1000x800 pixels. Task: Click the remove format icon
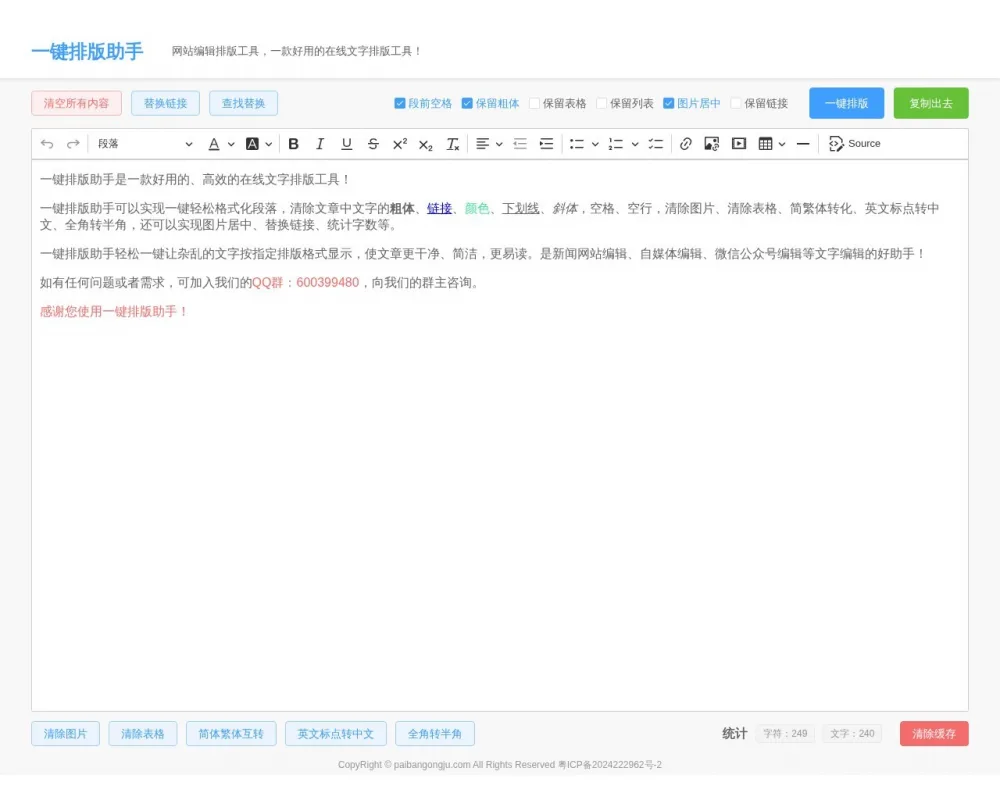[x=453, y=144]
